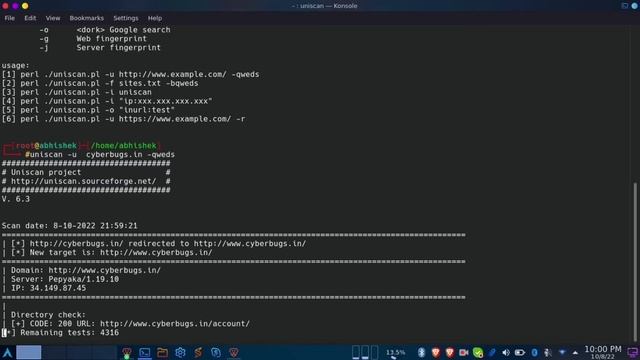This screenshot has width=640, height=360.
Task: Open the Settings menu
Action: coord(126,18)
